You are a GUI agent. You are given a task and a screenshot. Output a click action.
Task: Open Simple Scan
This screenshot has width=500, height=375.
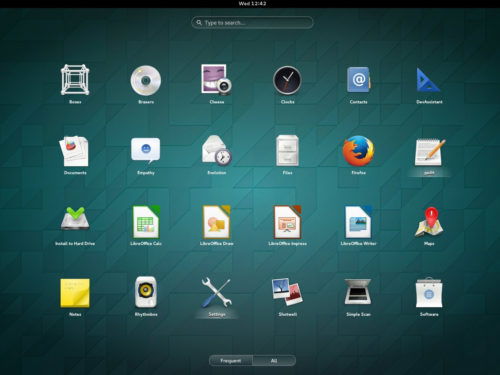tap(358, 292)
